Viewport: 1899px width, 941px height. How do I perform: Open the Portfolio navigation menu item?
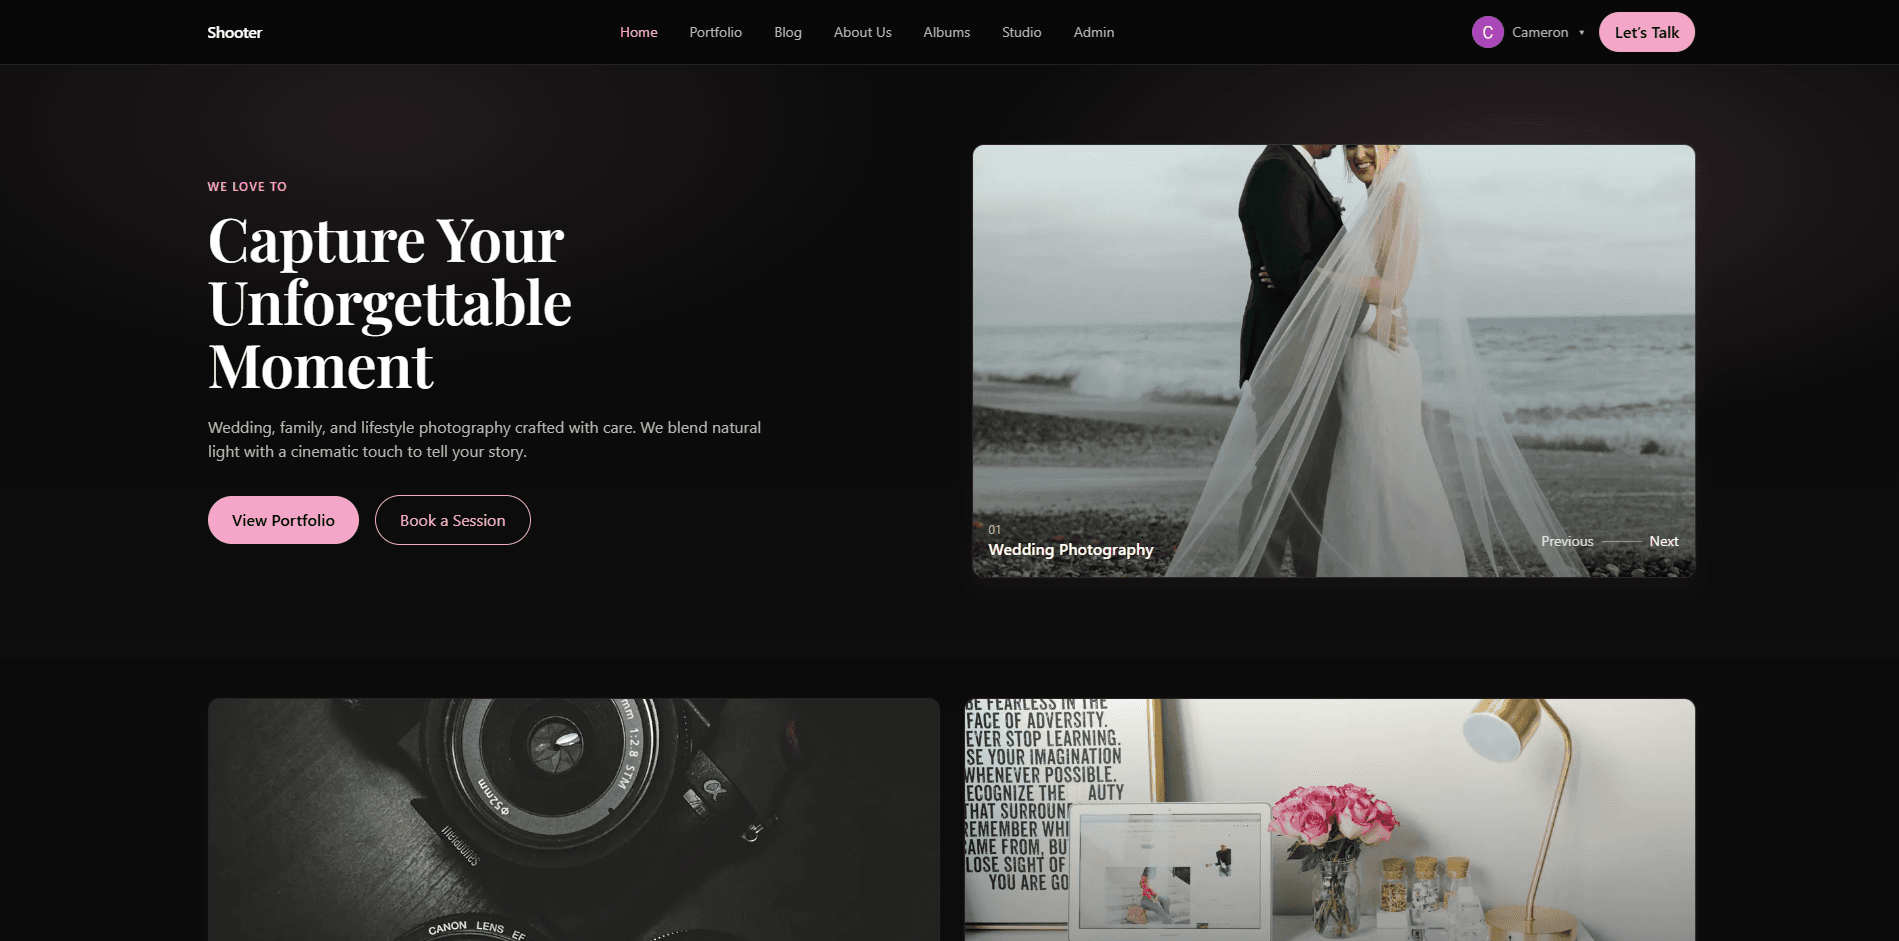click(x=715, y=31)
